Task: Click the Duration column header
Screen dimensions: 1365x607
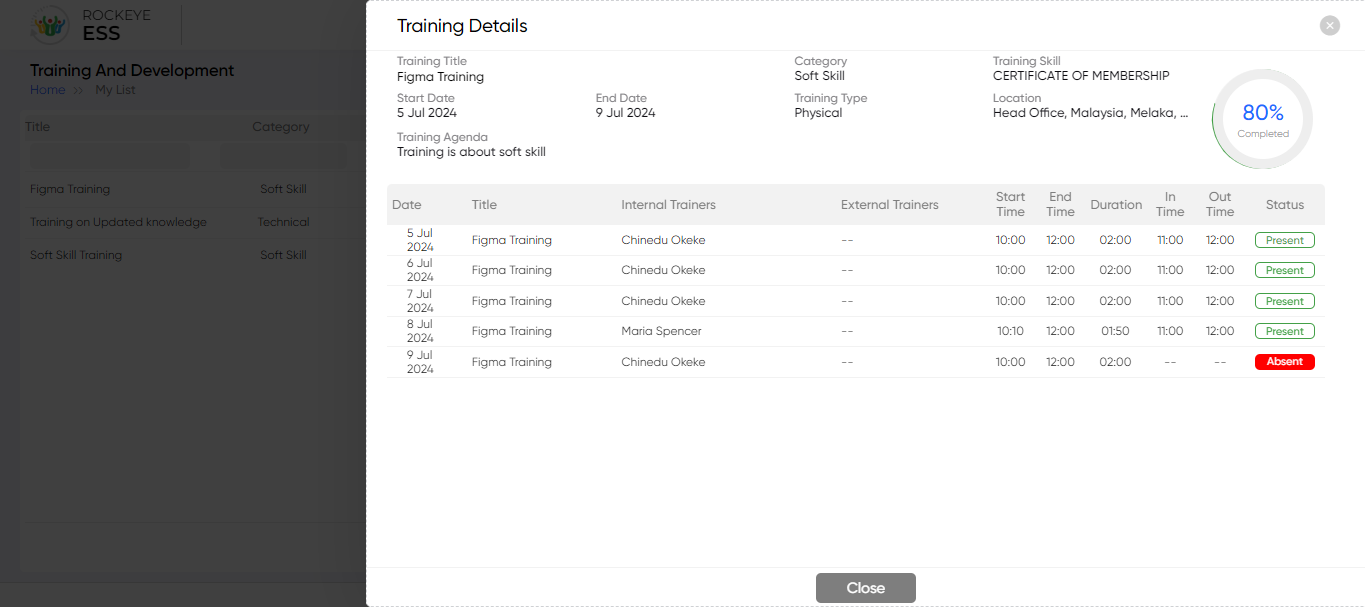Action: pyautogui.click(x=1116, y=205)
